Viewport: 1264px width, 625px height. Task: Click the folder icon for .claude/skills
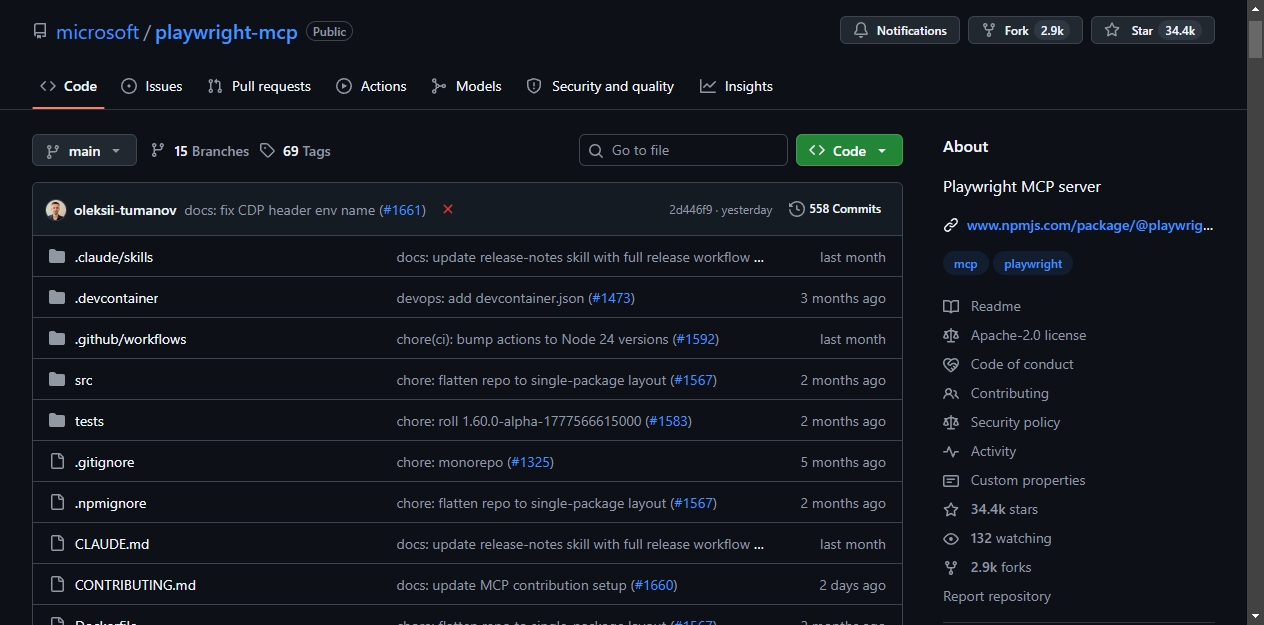57,257
